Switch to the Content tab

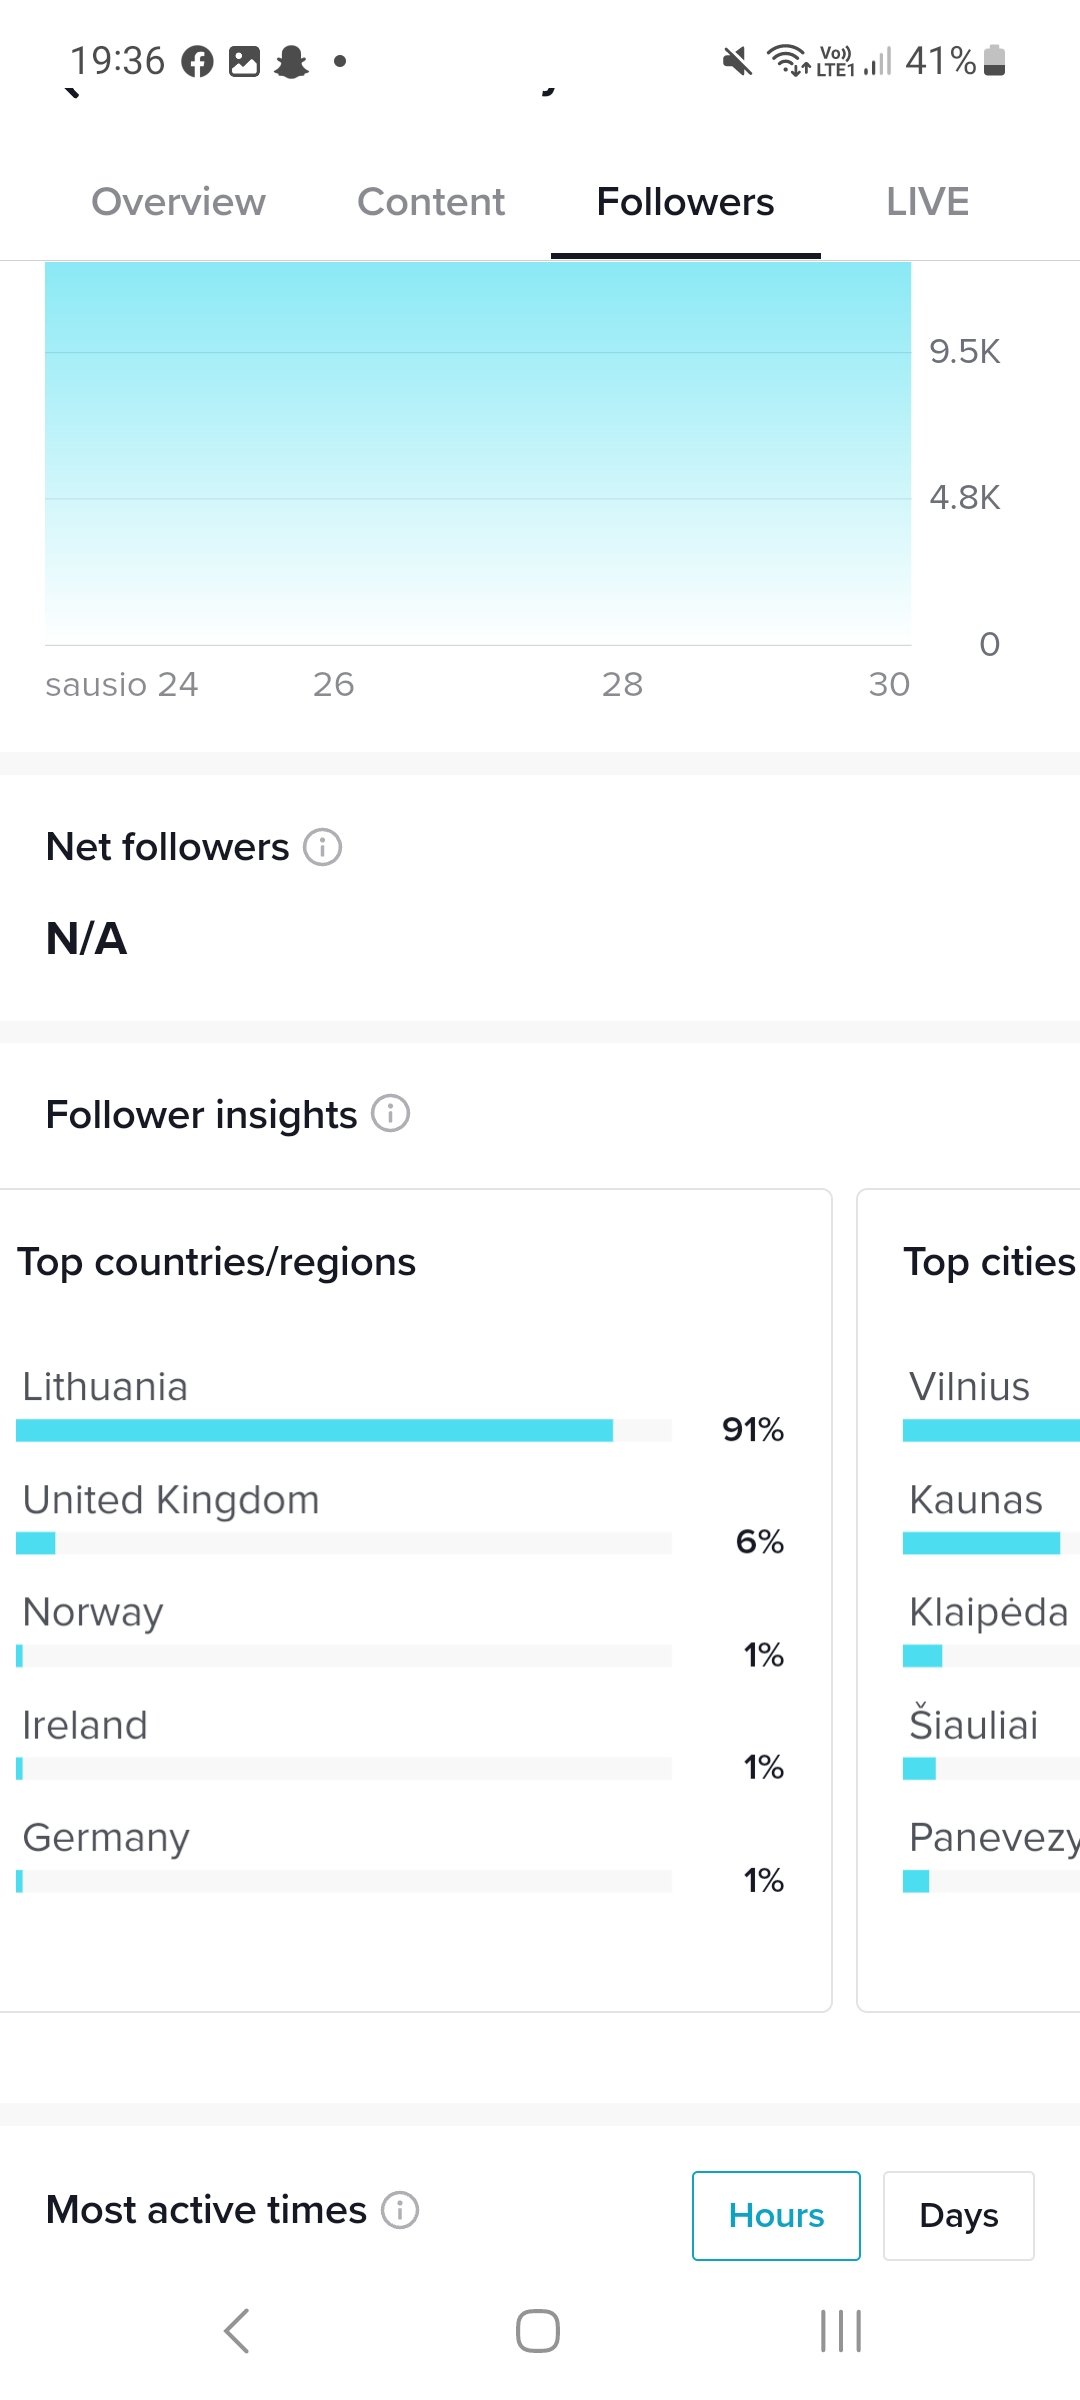(431, 202)
